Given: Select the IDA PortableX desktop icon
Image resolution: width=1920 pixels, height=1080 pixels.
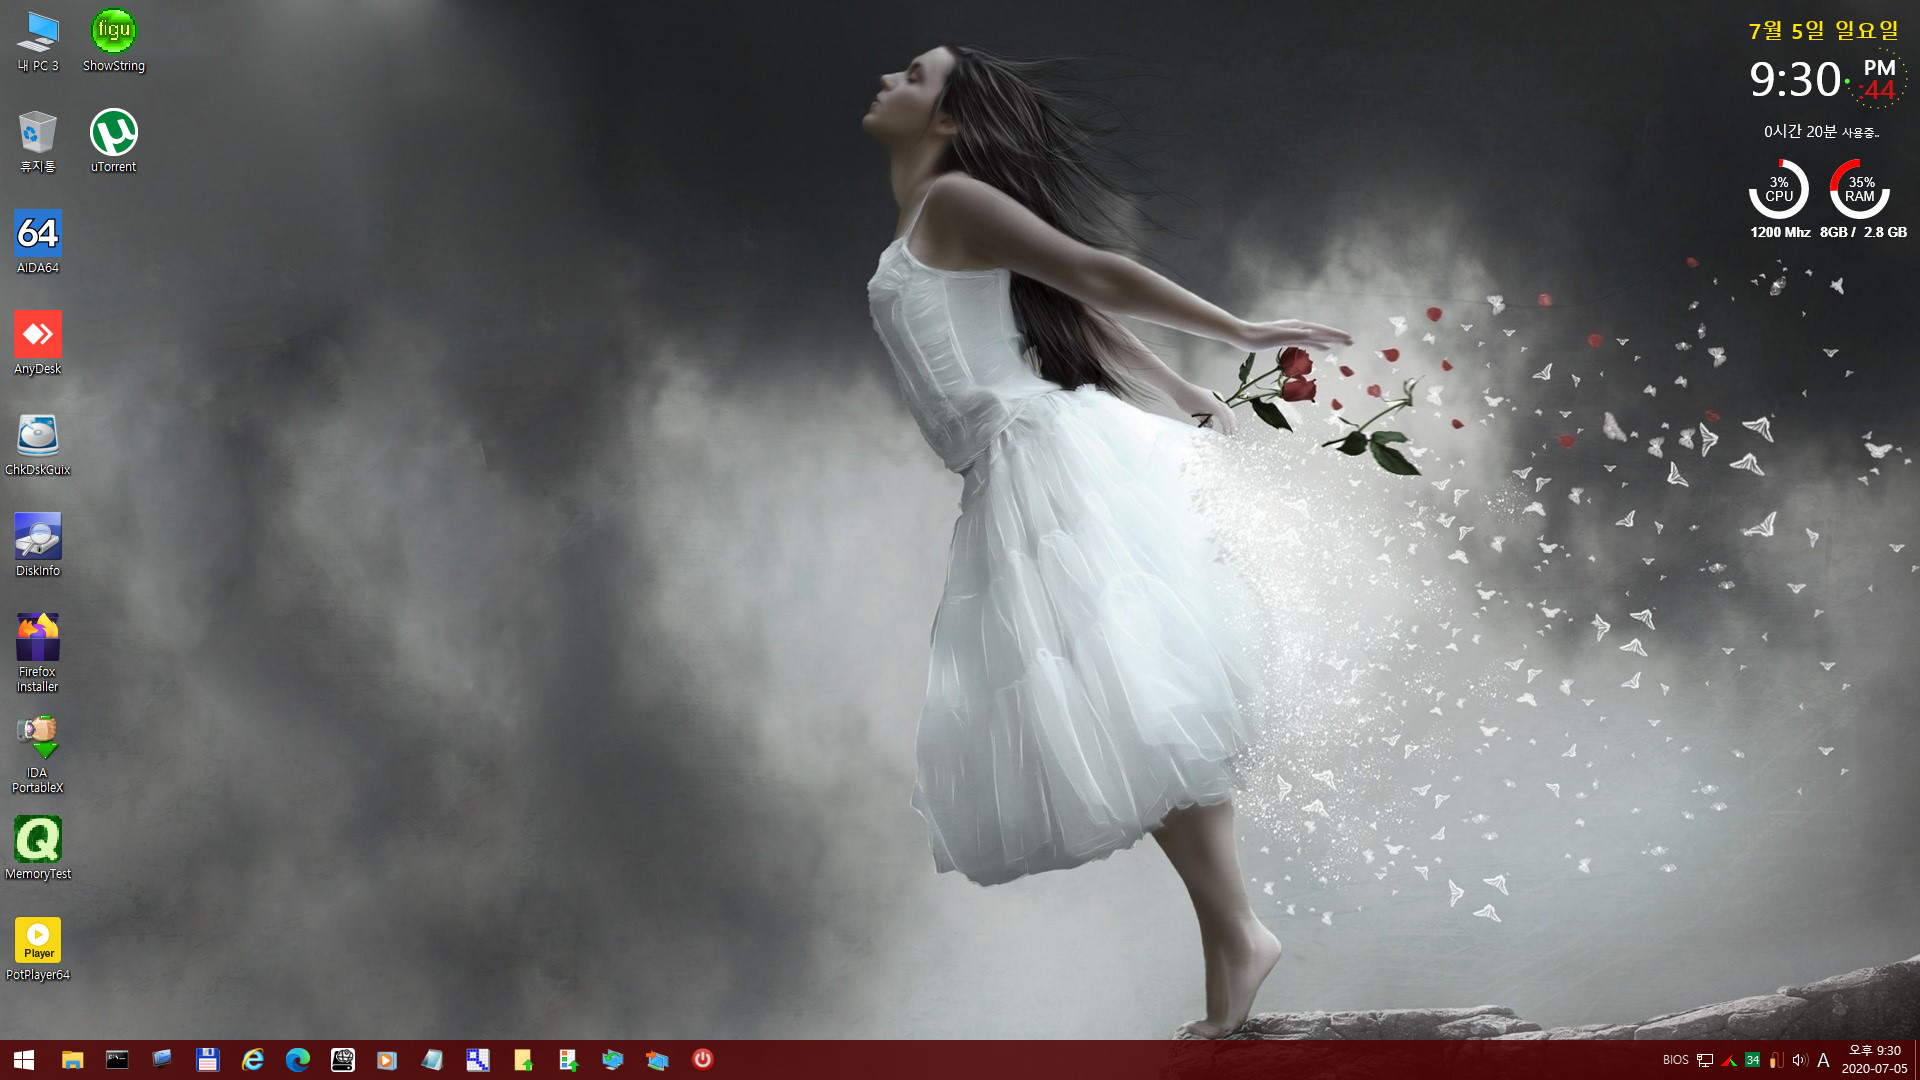Looking at the screenshot, I should point(38,755).
